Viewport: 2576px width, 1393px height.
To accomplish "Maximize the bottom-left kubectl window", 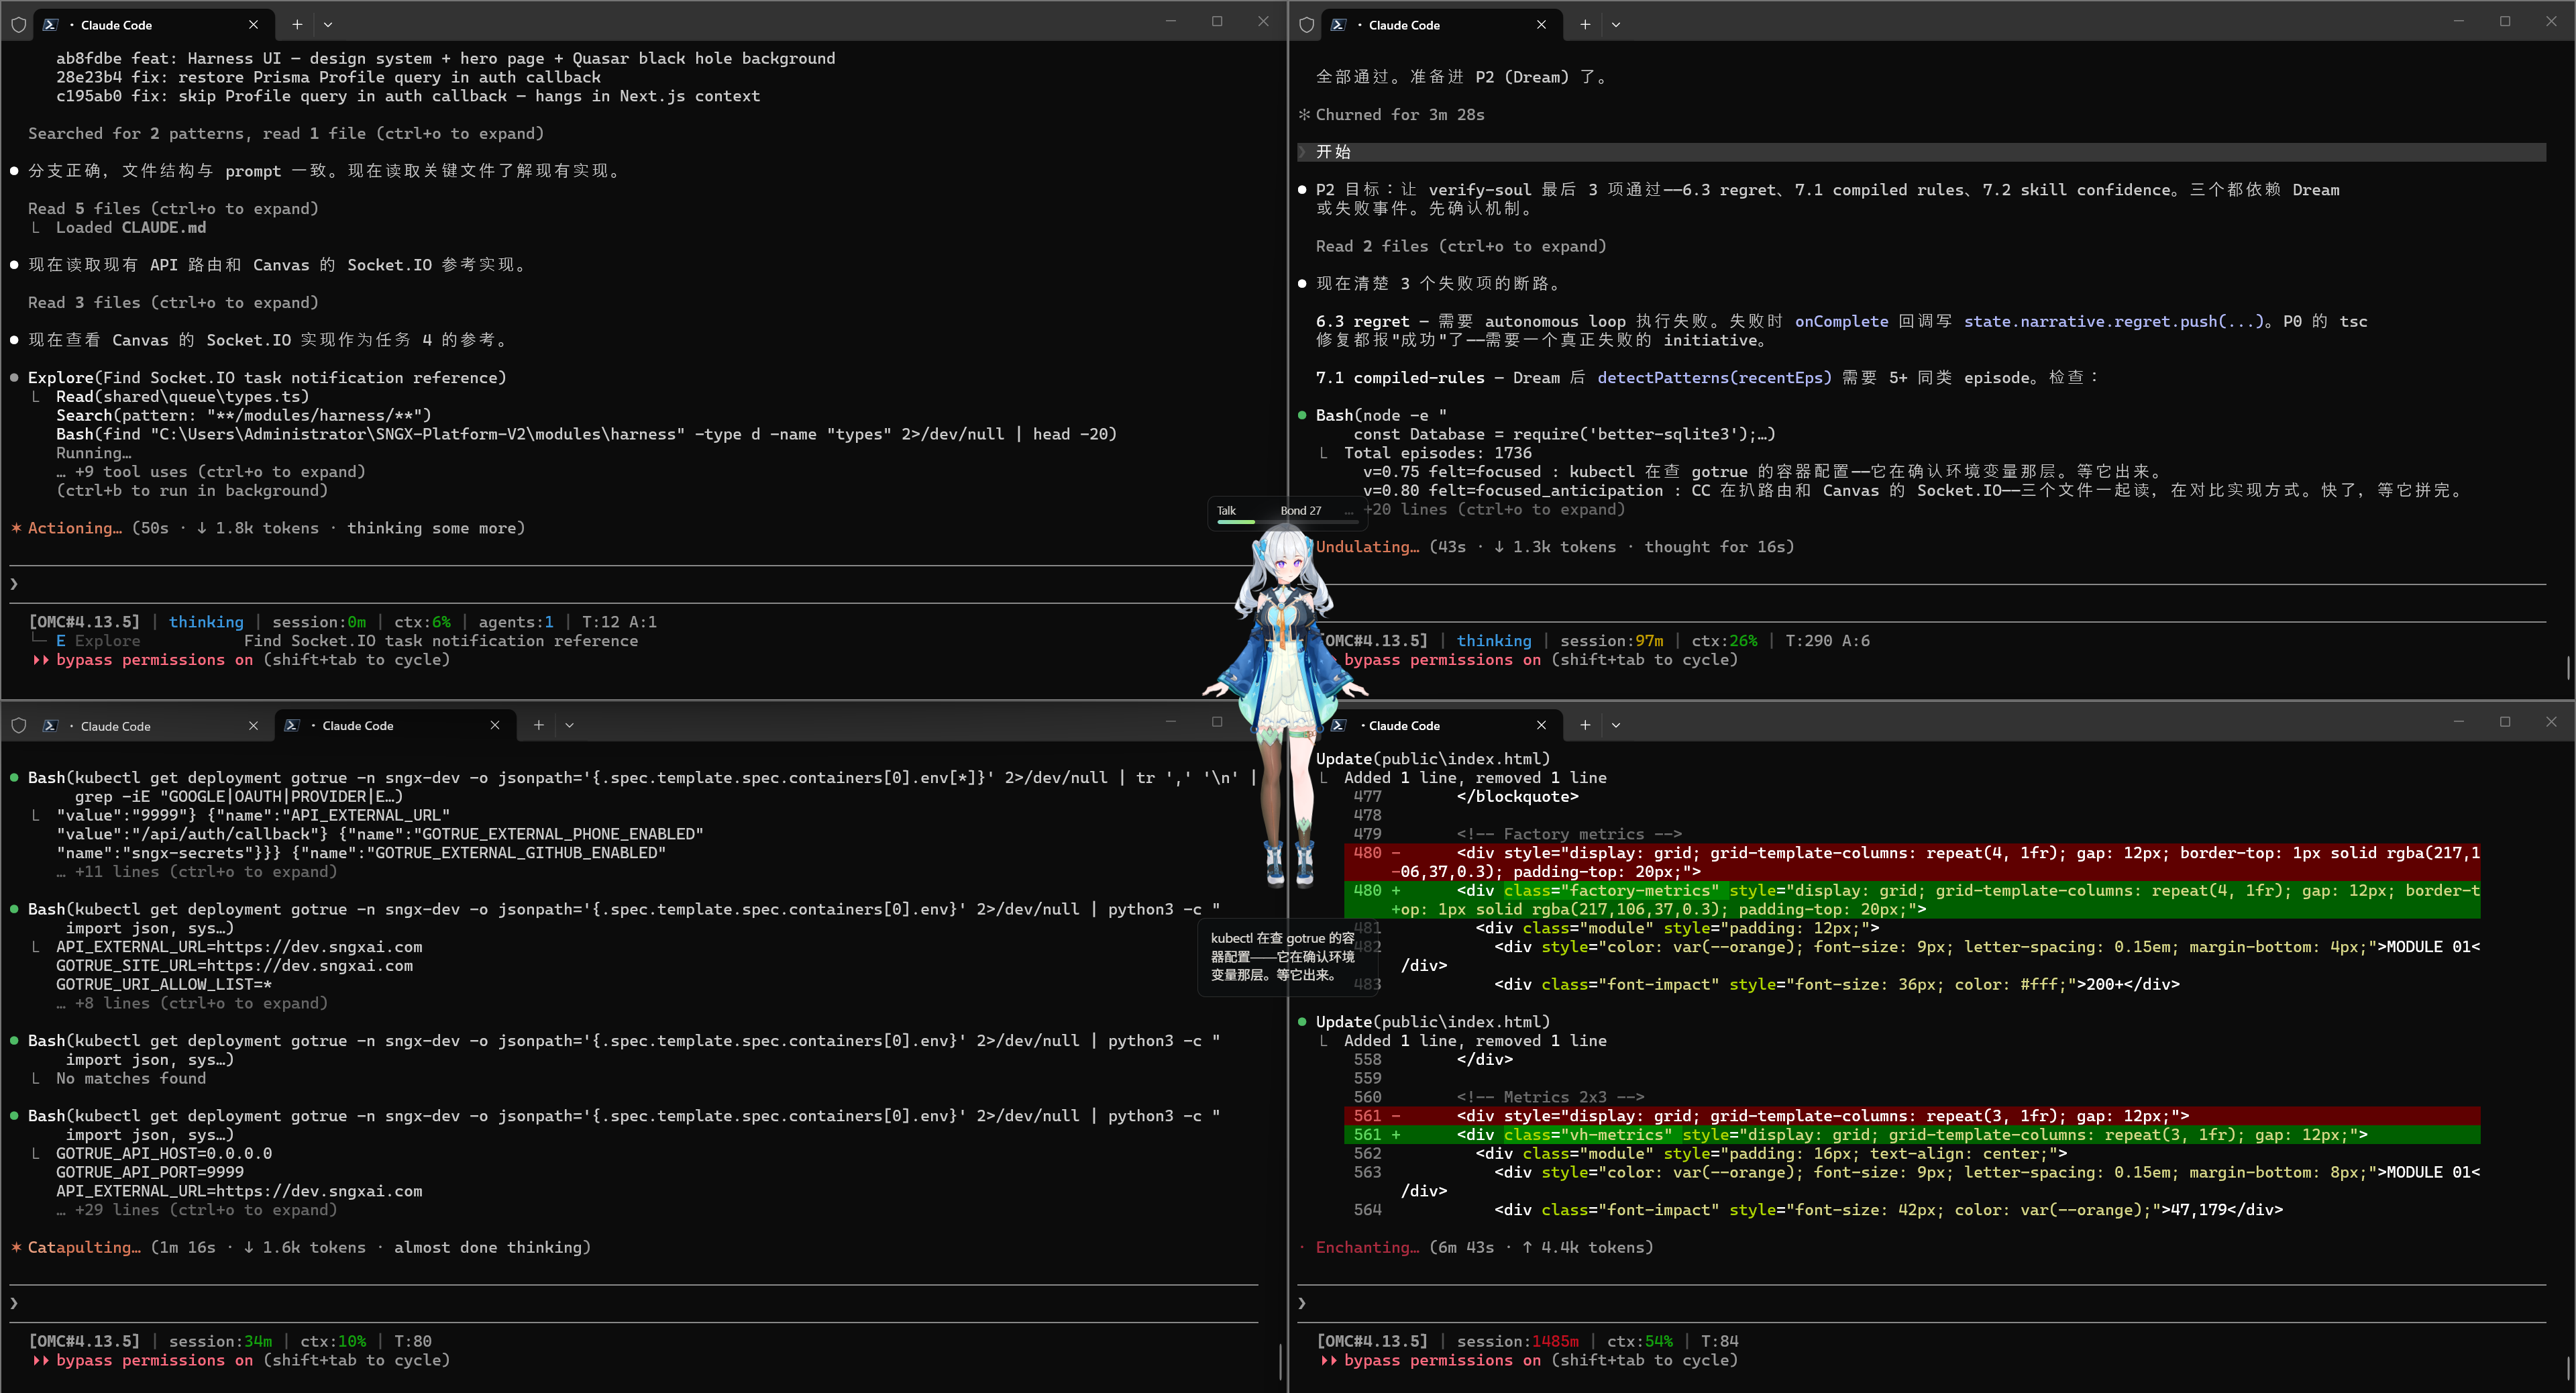I will pyautogui.click(x=1217, y=721).
